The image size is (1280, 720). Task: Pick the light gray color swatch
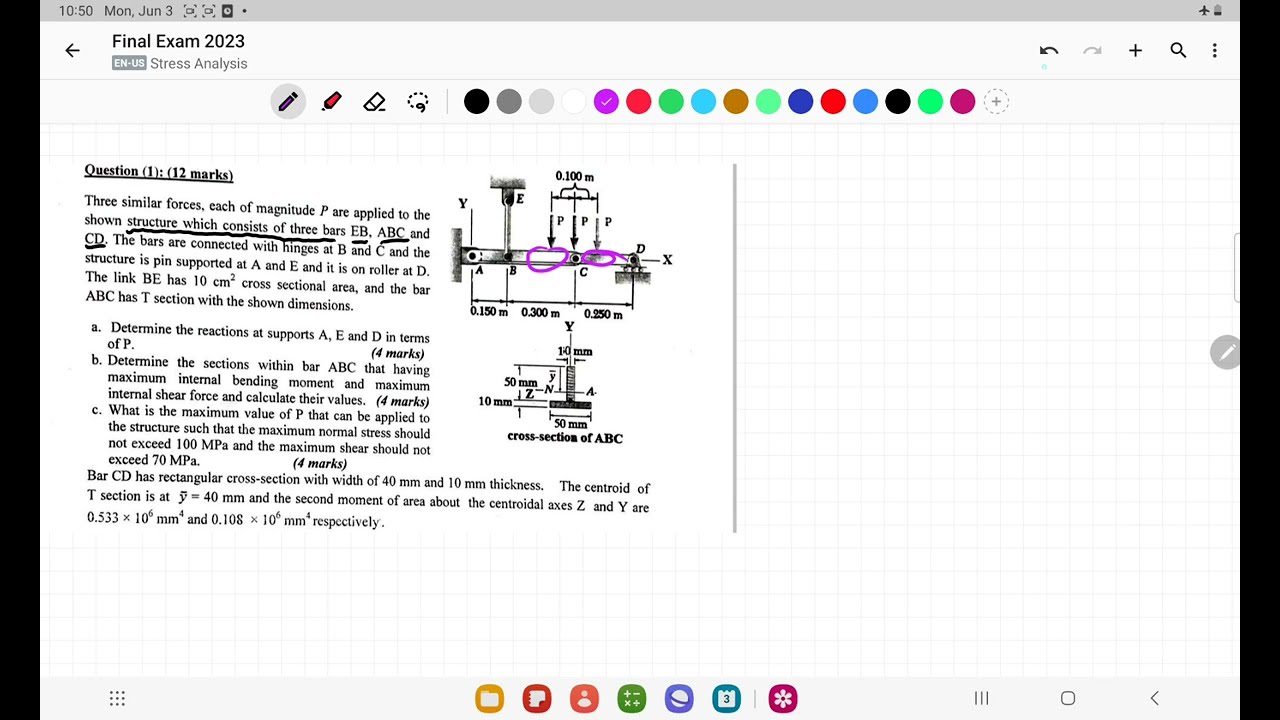point(541,102)
